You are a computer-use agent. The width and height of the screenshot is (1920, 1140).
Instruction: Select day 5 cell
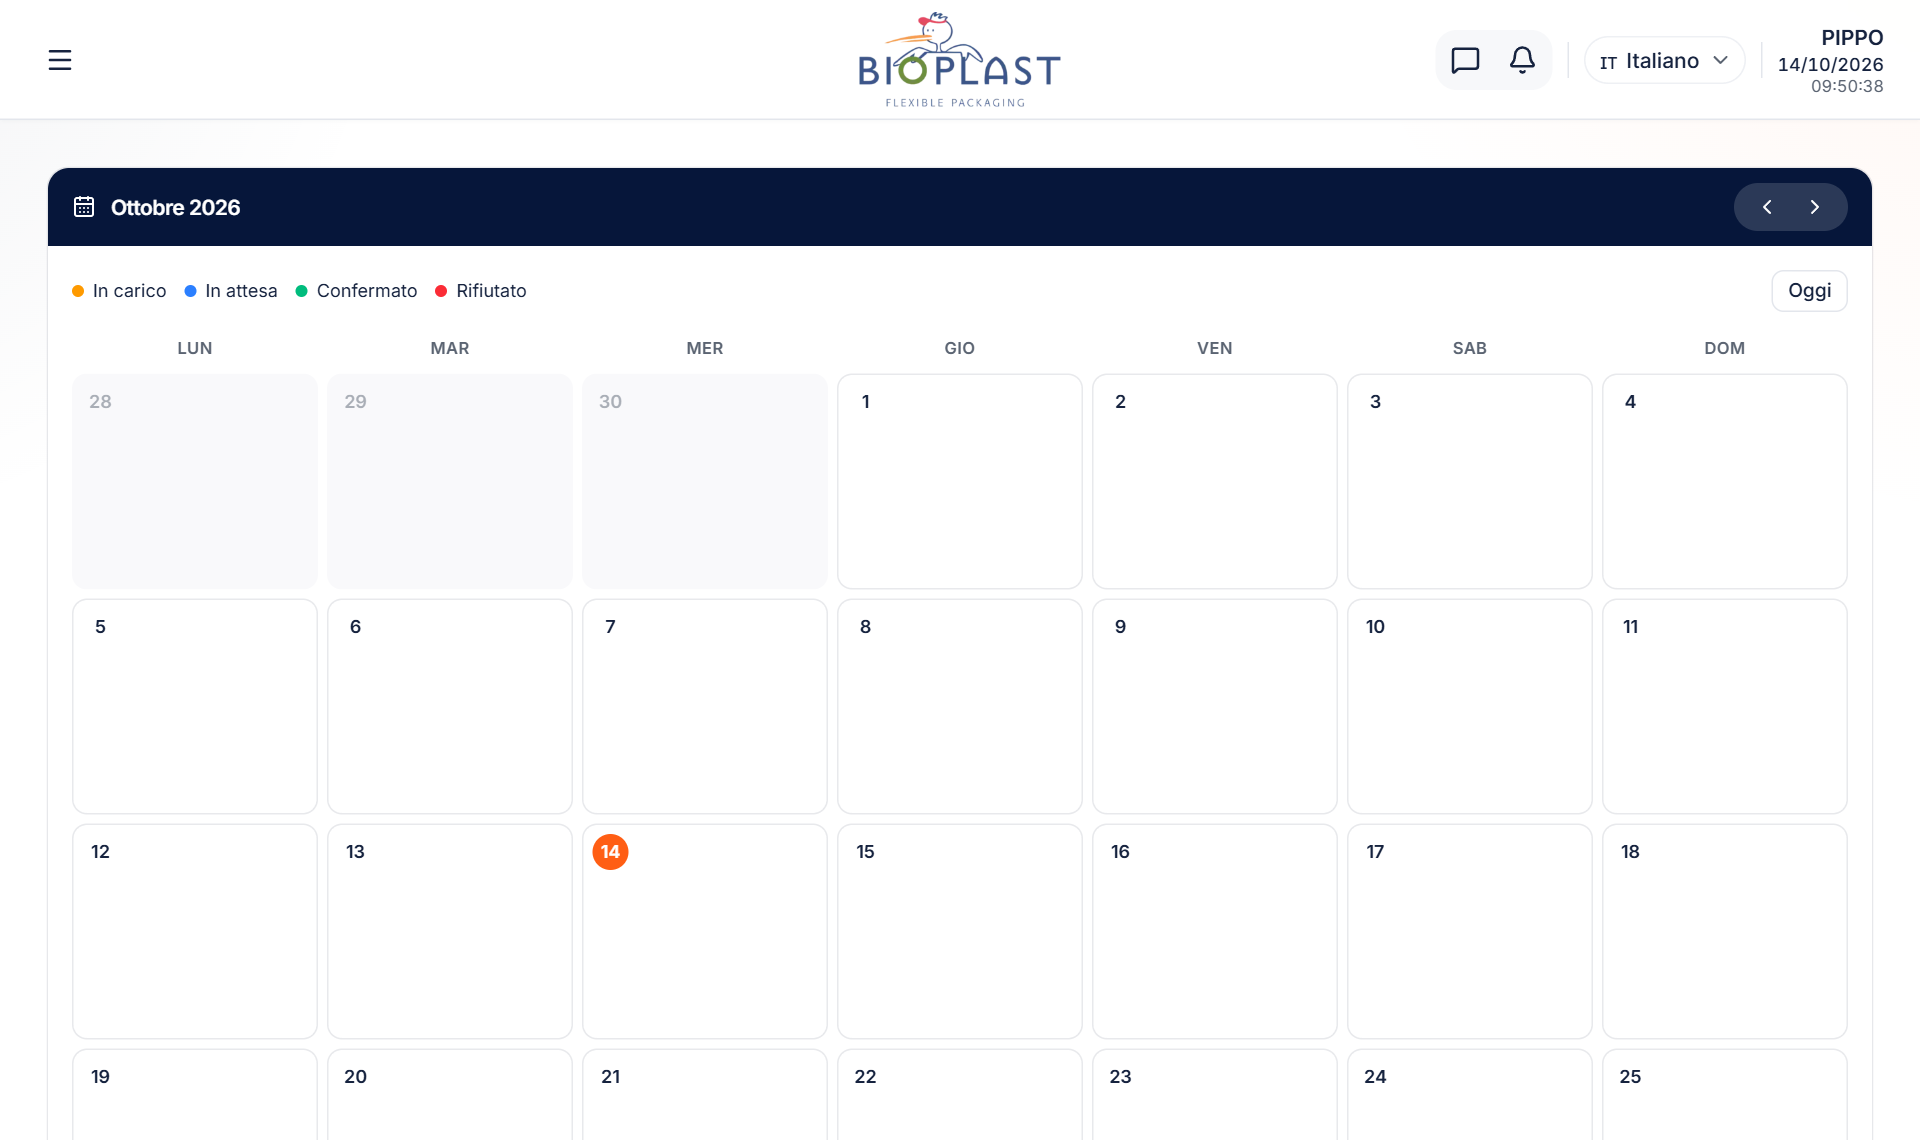click(195, 706)
